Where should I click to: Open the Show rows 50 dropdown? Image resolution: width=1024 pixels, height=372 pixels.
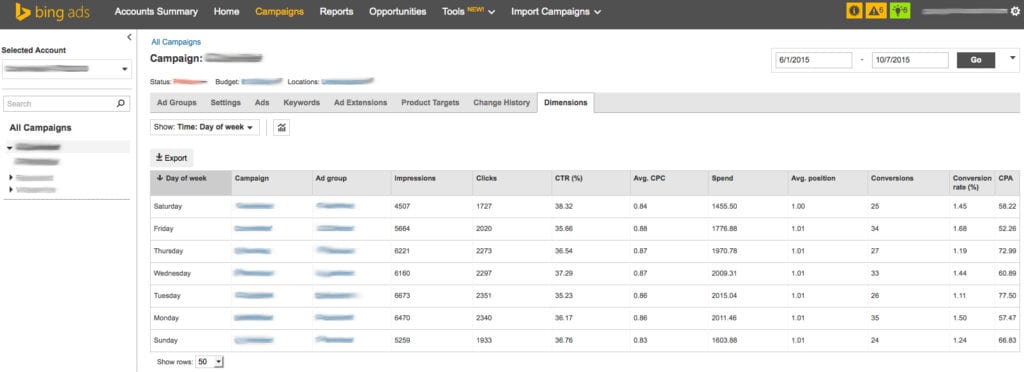pos(210,362)
